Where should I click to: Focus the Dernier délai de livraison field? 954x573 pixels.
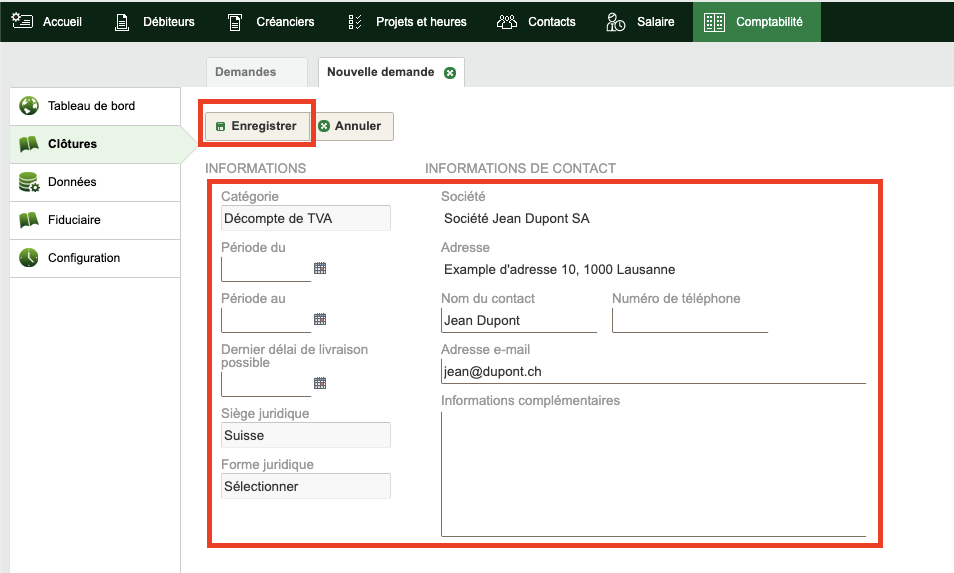click(266, 384)
